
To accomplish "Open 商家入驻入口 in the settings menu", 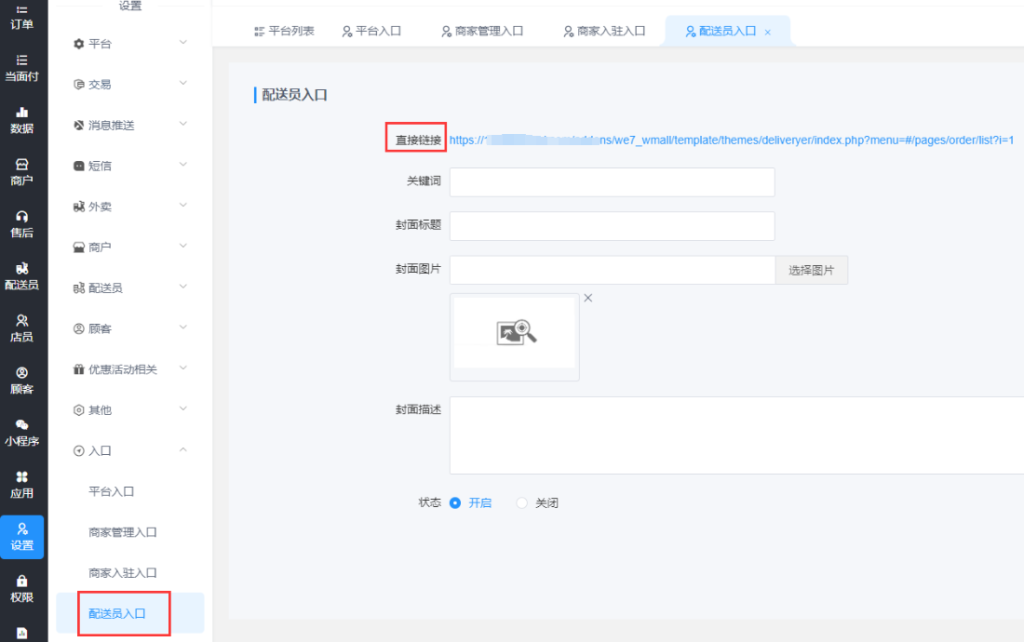I will pos(123,573).
